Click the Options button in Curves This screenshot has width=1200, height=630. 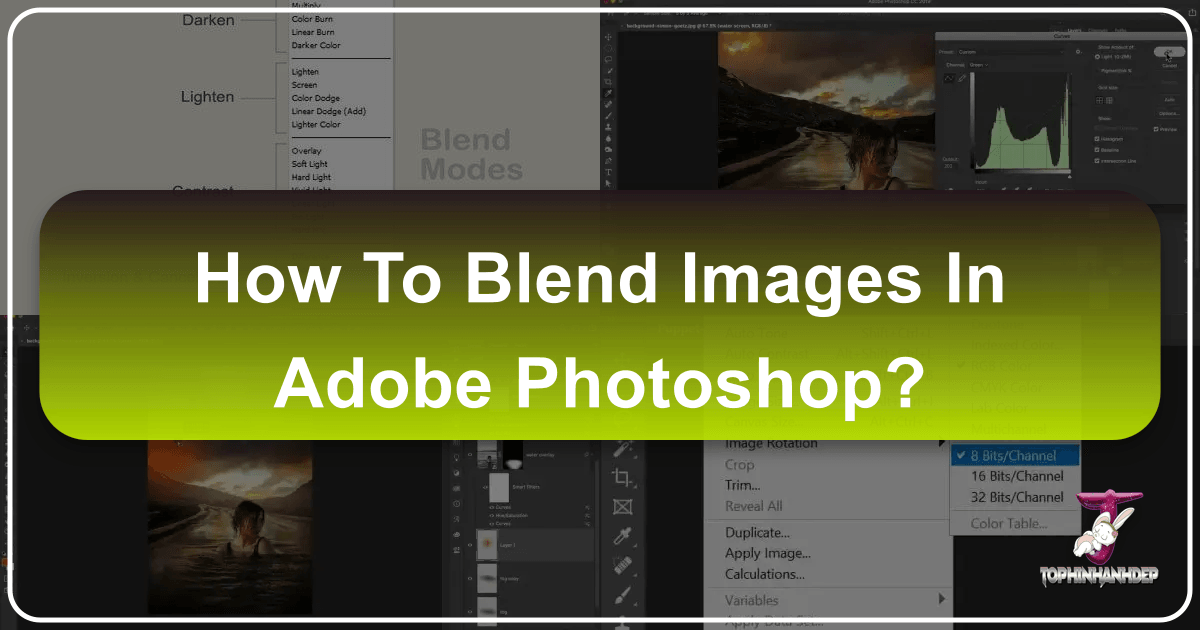tap(1167, 113)
